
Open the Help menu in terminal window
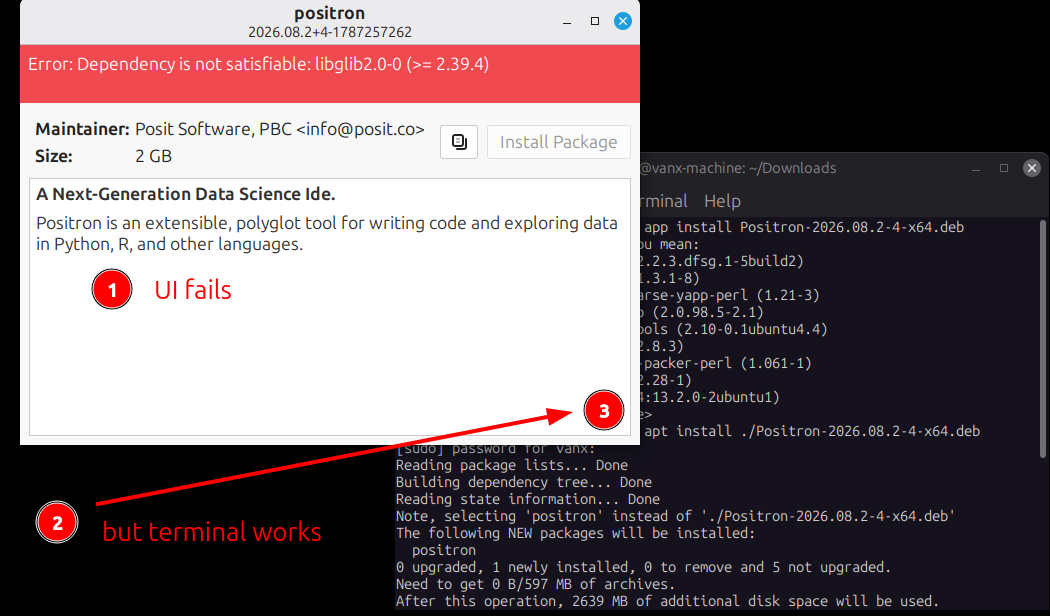[722, 201]
